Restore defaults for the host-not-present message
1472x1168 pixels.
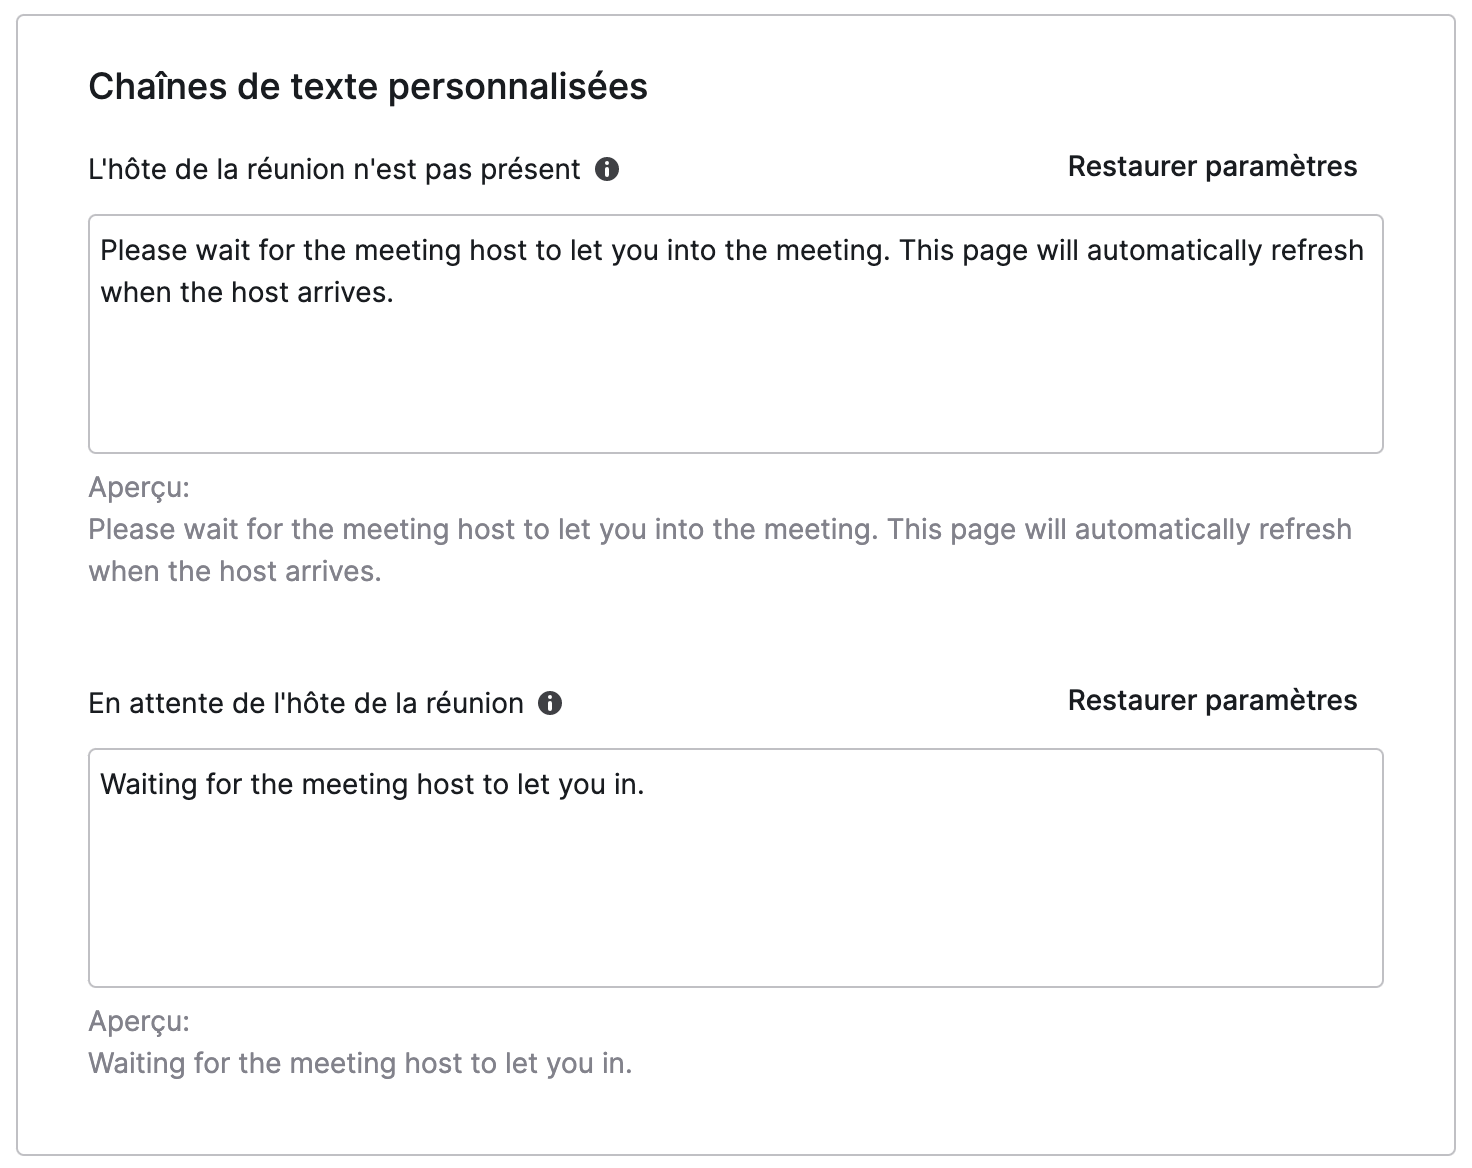(x=1212, y=167)
